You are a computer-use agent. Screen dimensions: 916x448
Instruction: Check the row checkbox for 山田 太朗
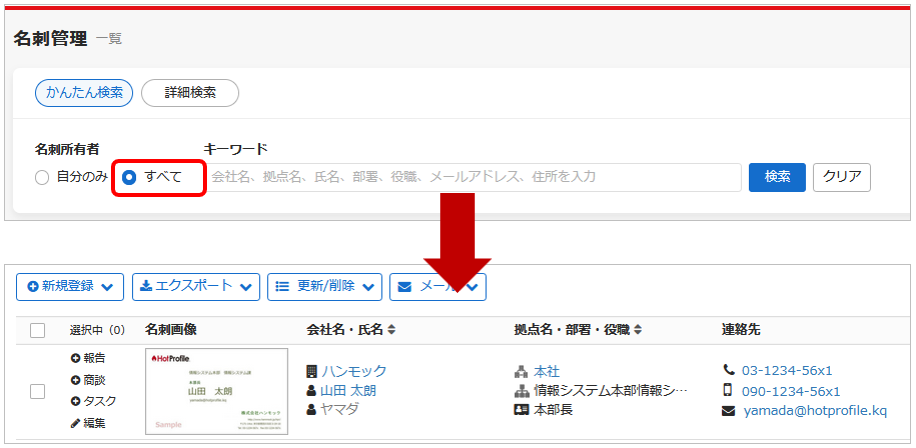pyautogui.click(x=38, y=391)
